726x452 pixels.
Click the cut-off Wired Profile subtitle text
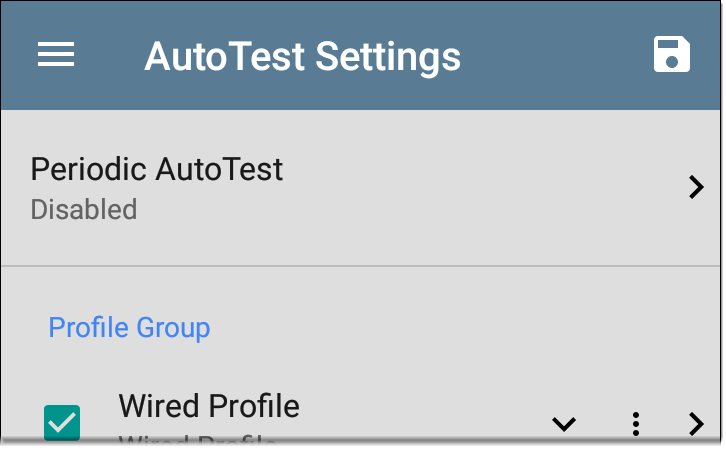pyautogui.click(x=197, y=439)
